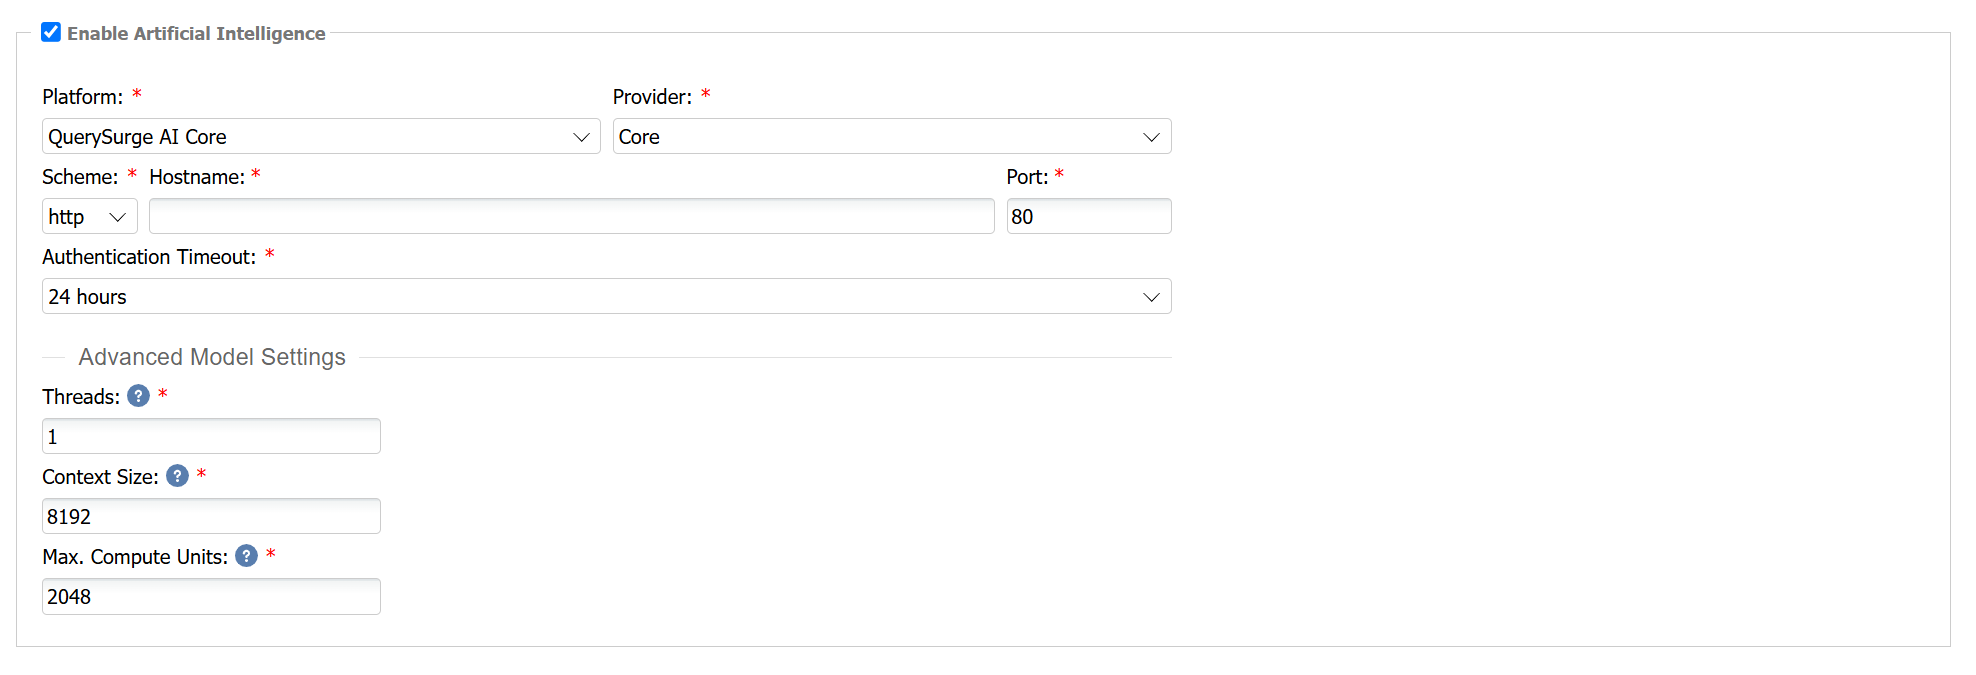This screenshot has width=1976, height=675.
Task: Click the Scheme: label
Action: [x=80, y=177]
